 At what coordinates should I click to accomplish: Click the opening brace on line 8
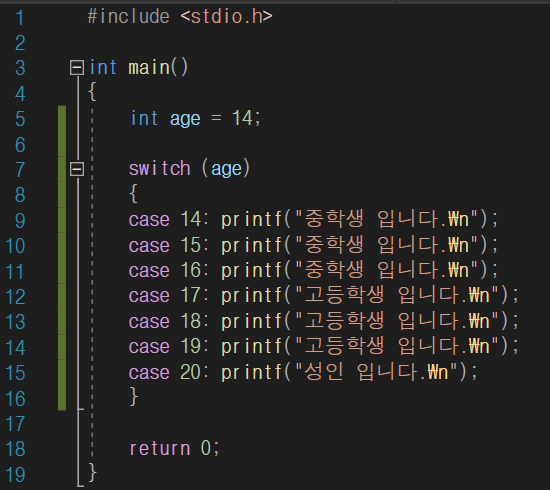(133, 193)
